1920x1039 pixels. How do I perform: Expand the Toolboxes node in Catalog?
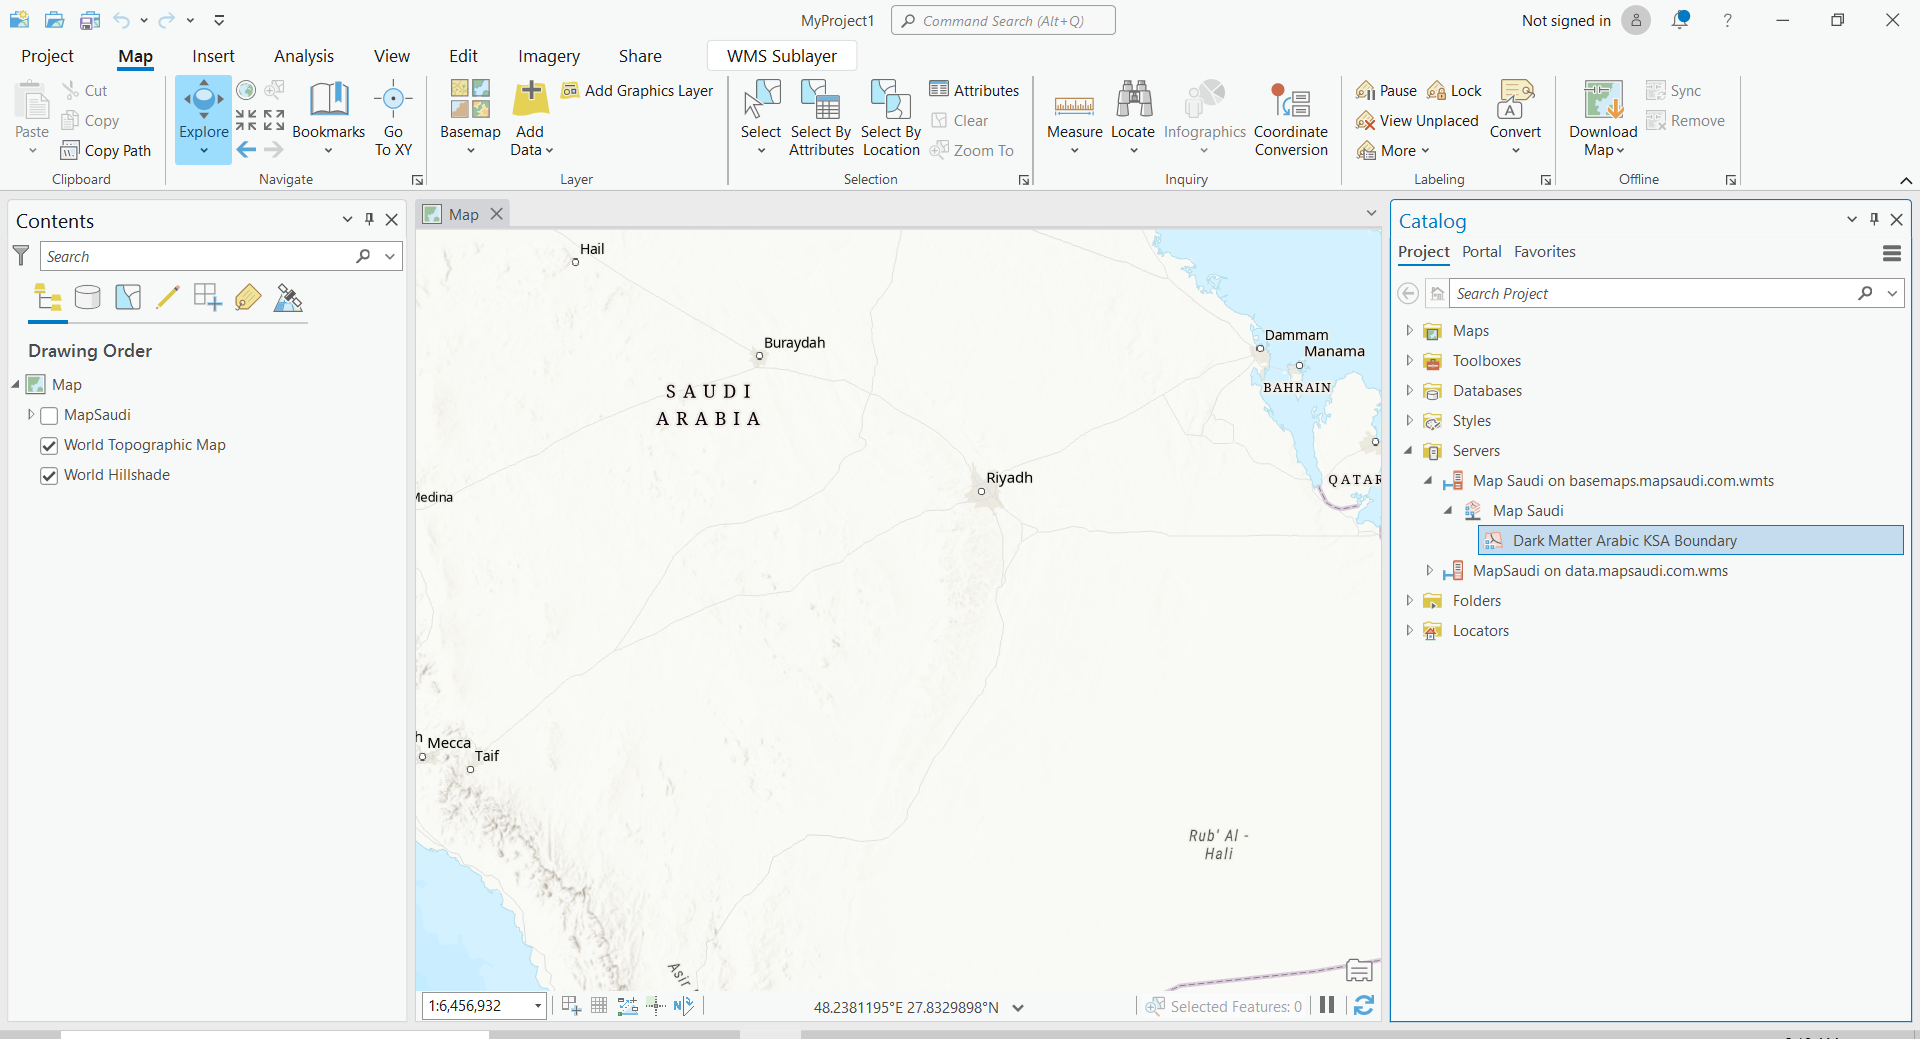coord(1409,361)
